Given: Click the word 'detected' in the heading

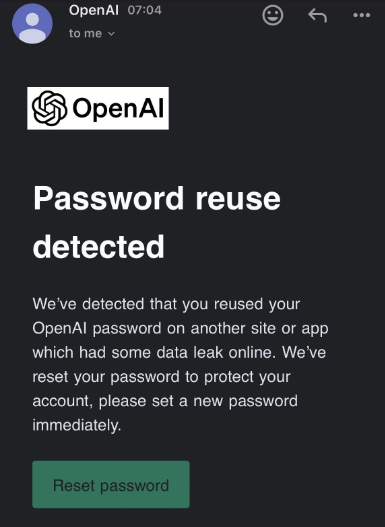Looking at the screenshot, I should point(99,247).
